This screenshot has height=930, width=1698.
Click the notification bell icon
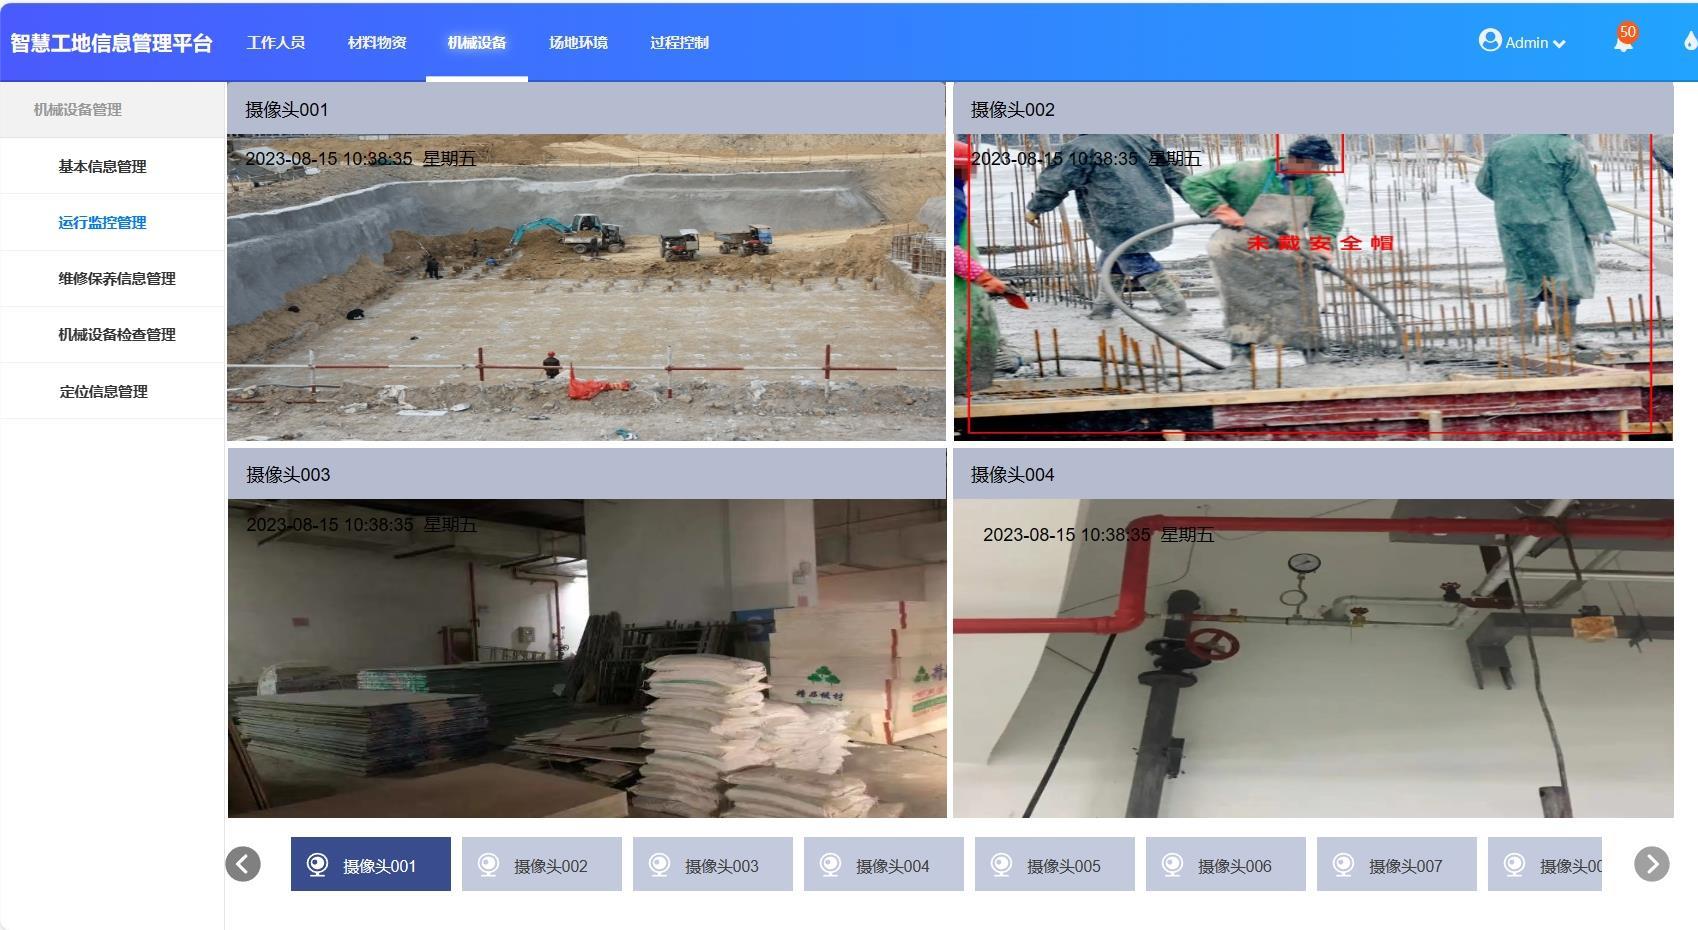[1622, 43]
